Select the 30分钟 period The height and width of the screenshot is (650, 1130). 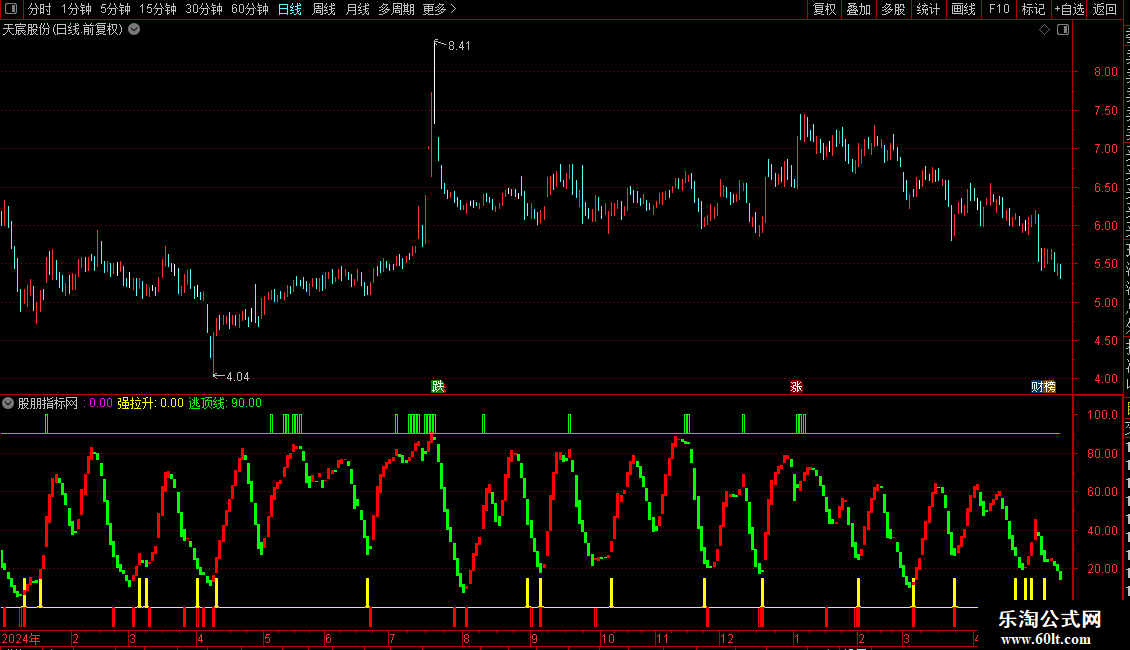pos(204,9)
